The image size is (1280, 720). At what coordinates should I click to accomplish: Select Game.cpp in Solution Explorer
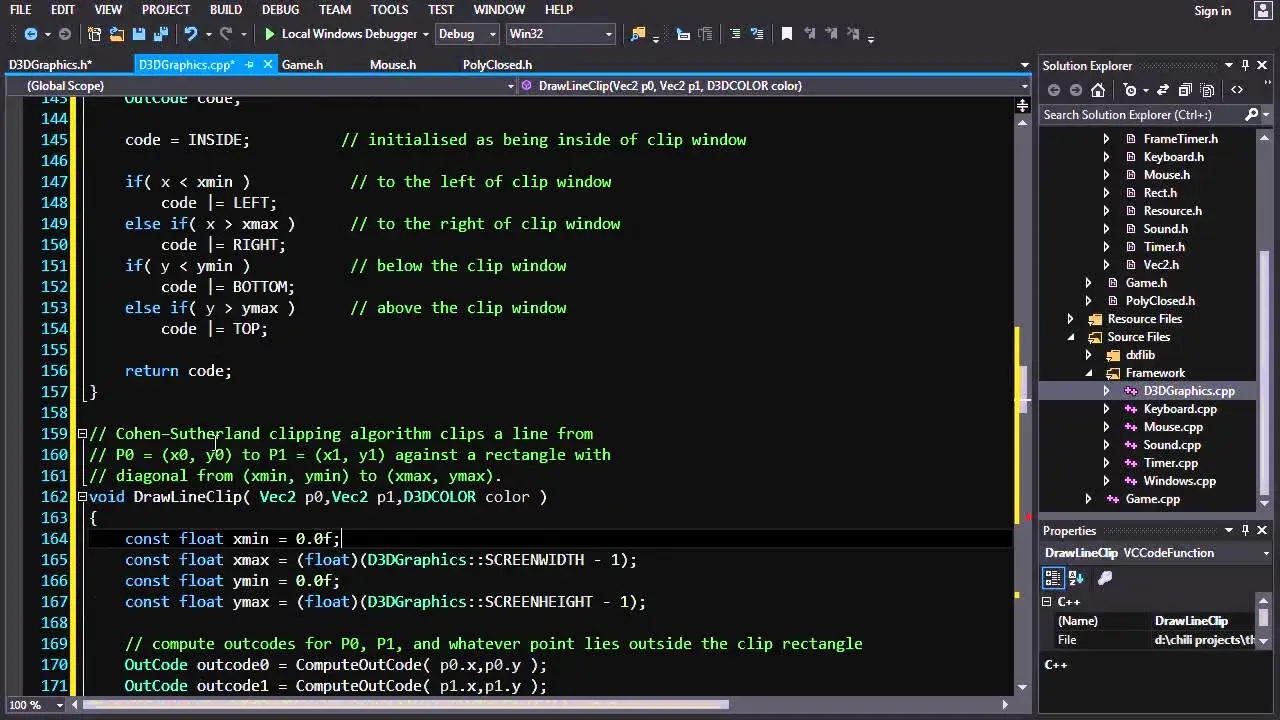click(1152, 499)
